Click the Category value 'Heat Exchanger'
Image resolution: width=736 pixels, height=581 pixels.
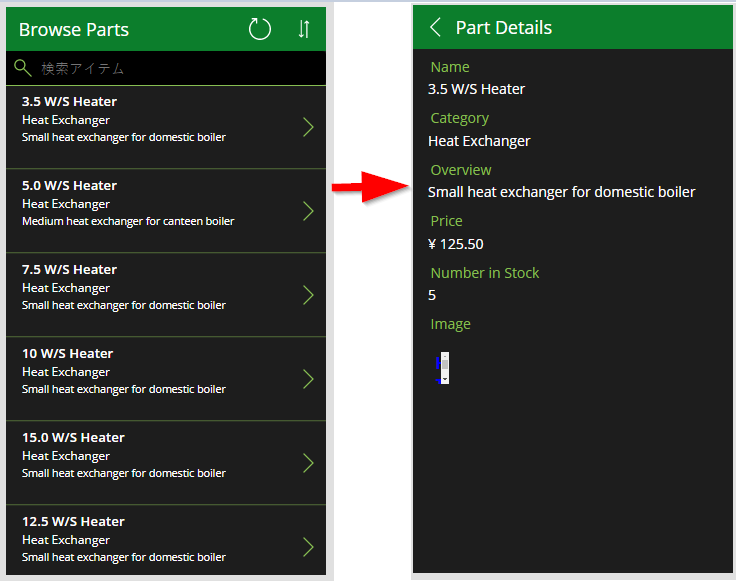click(x=479, y=141)
